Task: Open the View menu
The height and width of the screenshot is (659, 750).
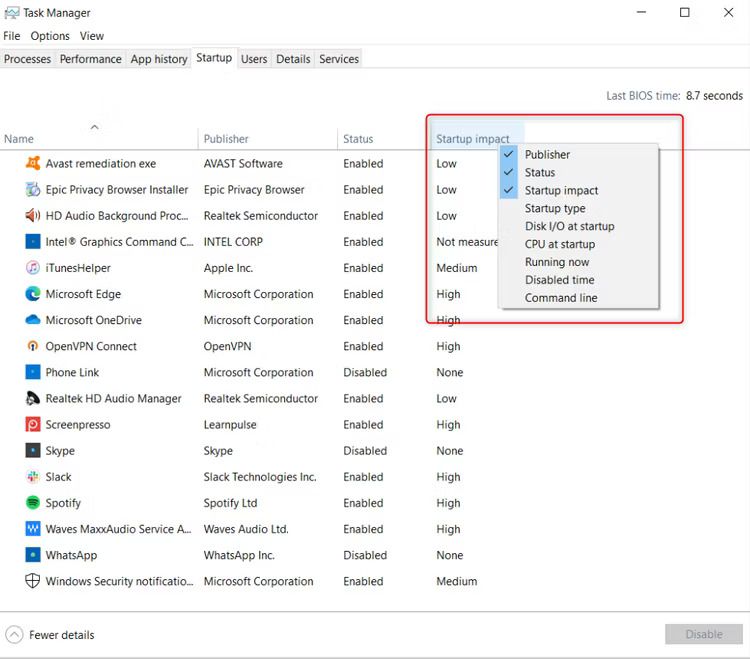Action: click(x=91, y=36)
